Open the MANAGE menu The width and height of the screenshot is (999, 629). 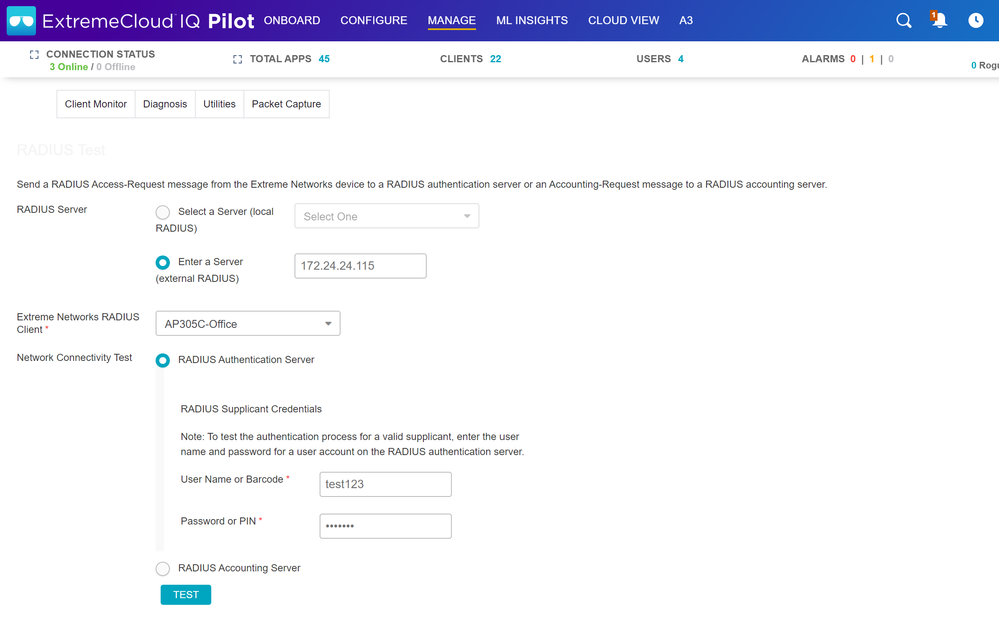coord(452,20)
